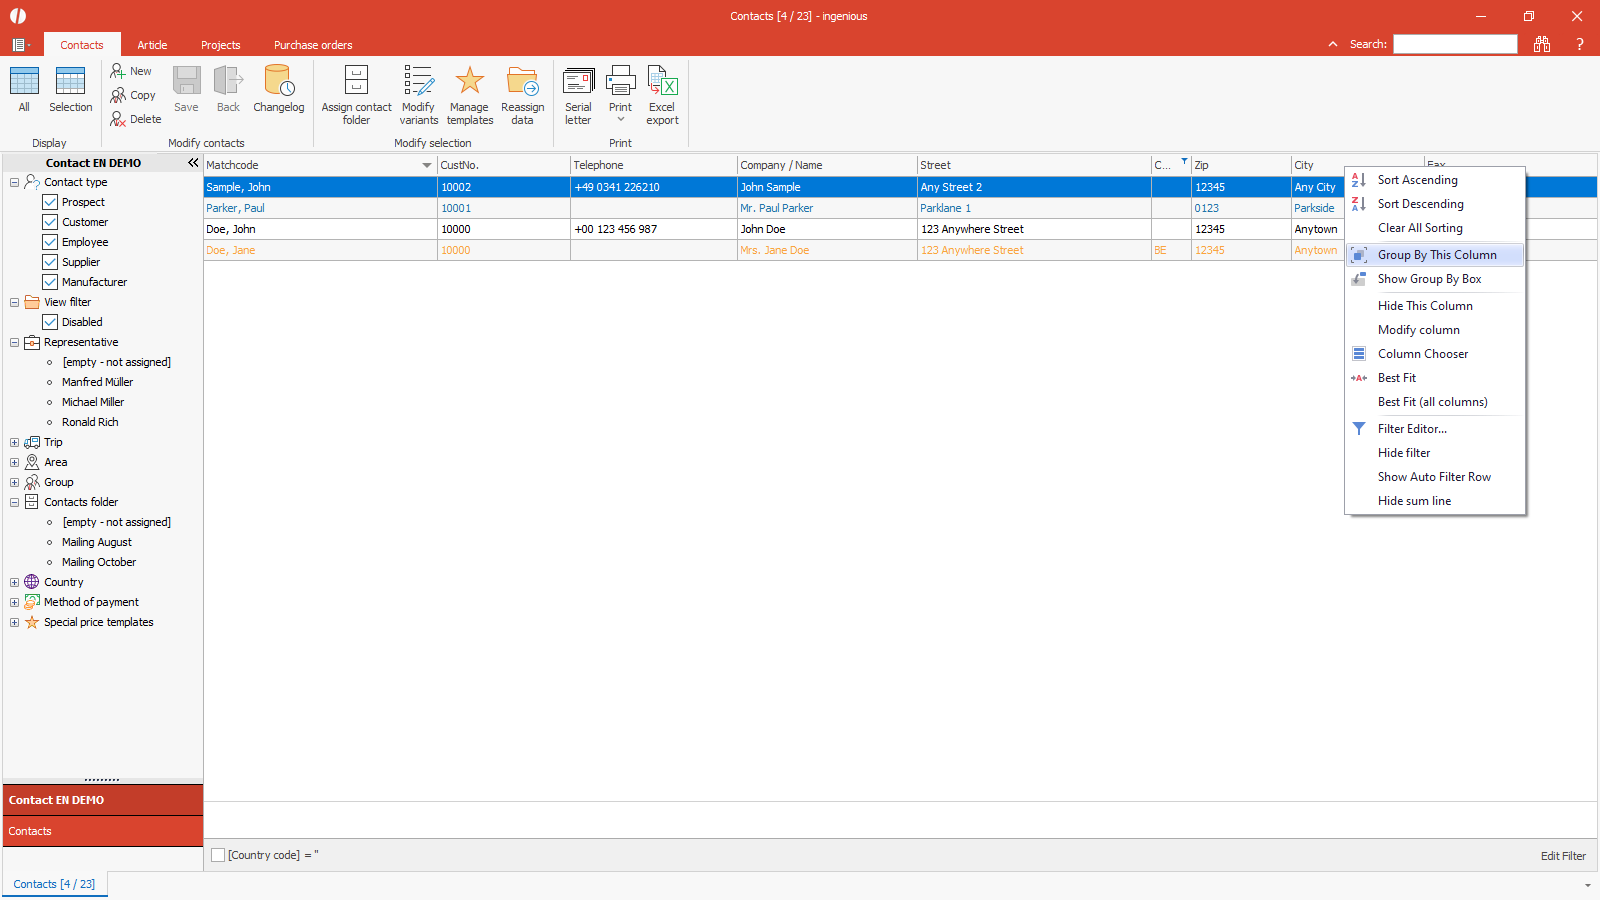Expand the Country tree node

tap(14, 582)
